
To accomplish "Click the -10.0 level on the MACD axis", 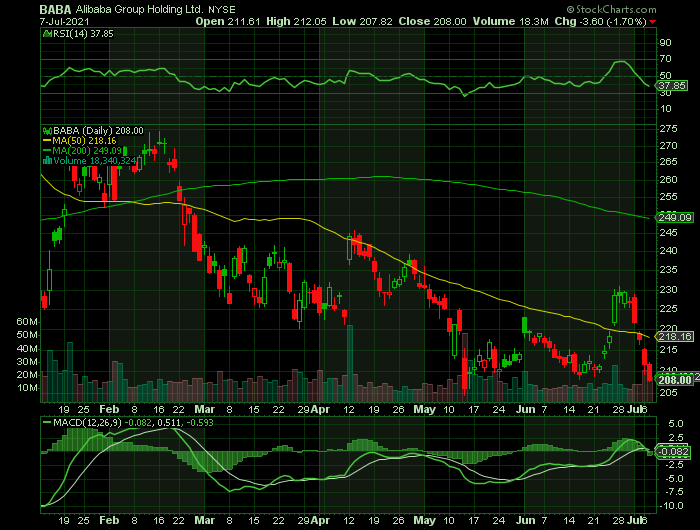I will 672,506.
